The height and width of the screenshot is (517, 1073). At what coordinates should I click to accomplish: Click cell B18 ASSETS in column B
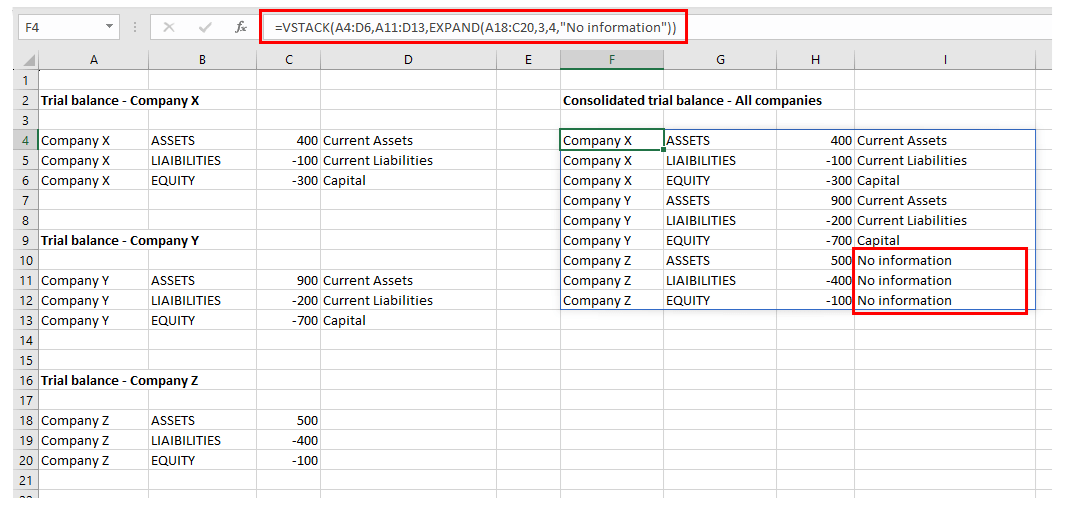click(203, 421)
